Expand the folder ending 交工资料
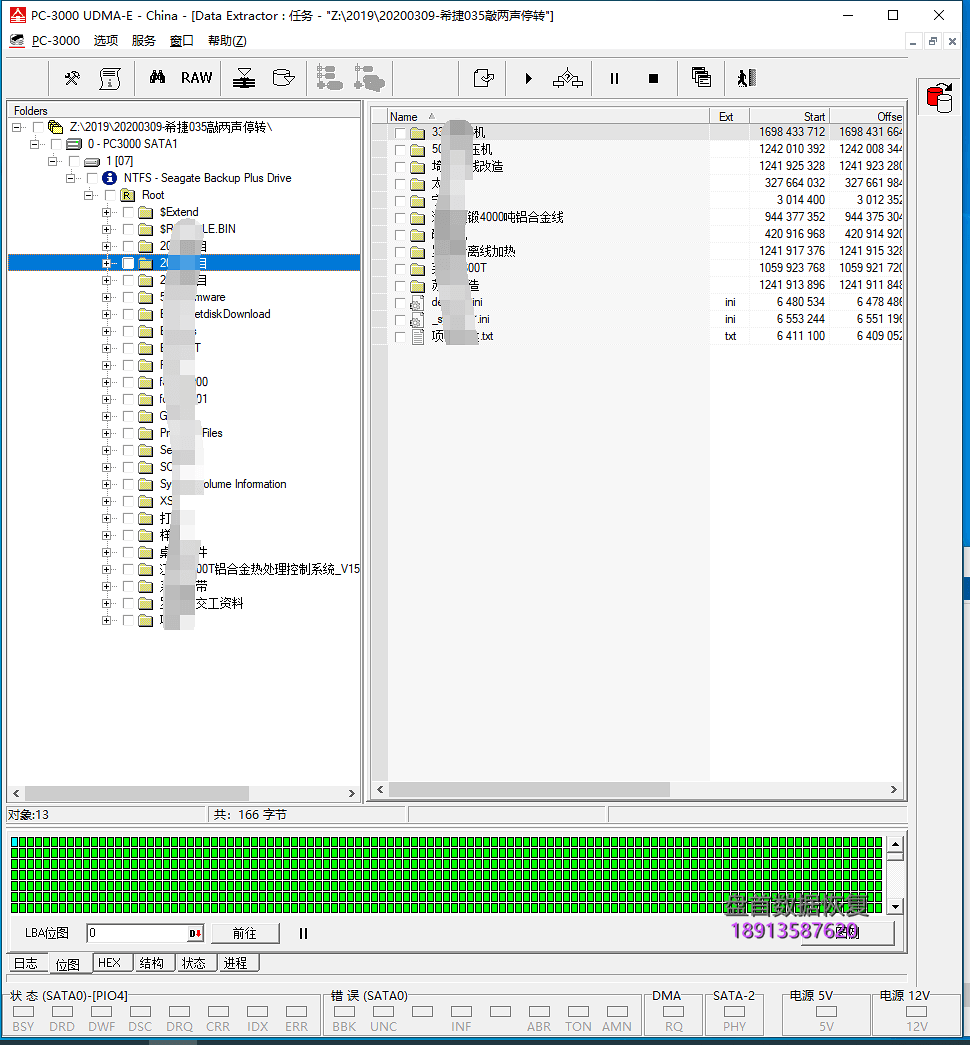 click(x=107, y=603)
